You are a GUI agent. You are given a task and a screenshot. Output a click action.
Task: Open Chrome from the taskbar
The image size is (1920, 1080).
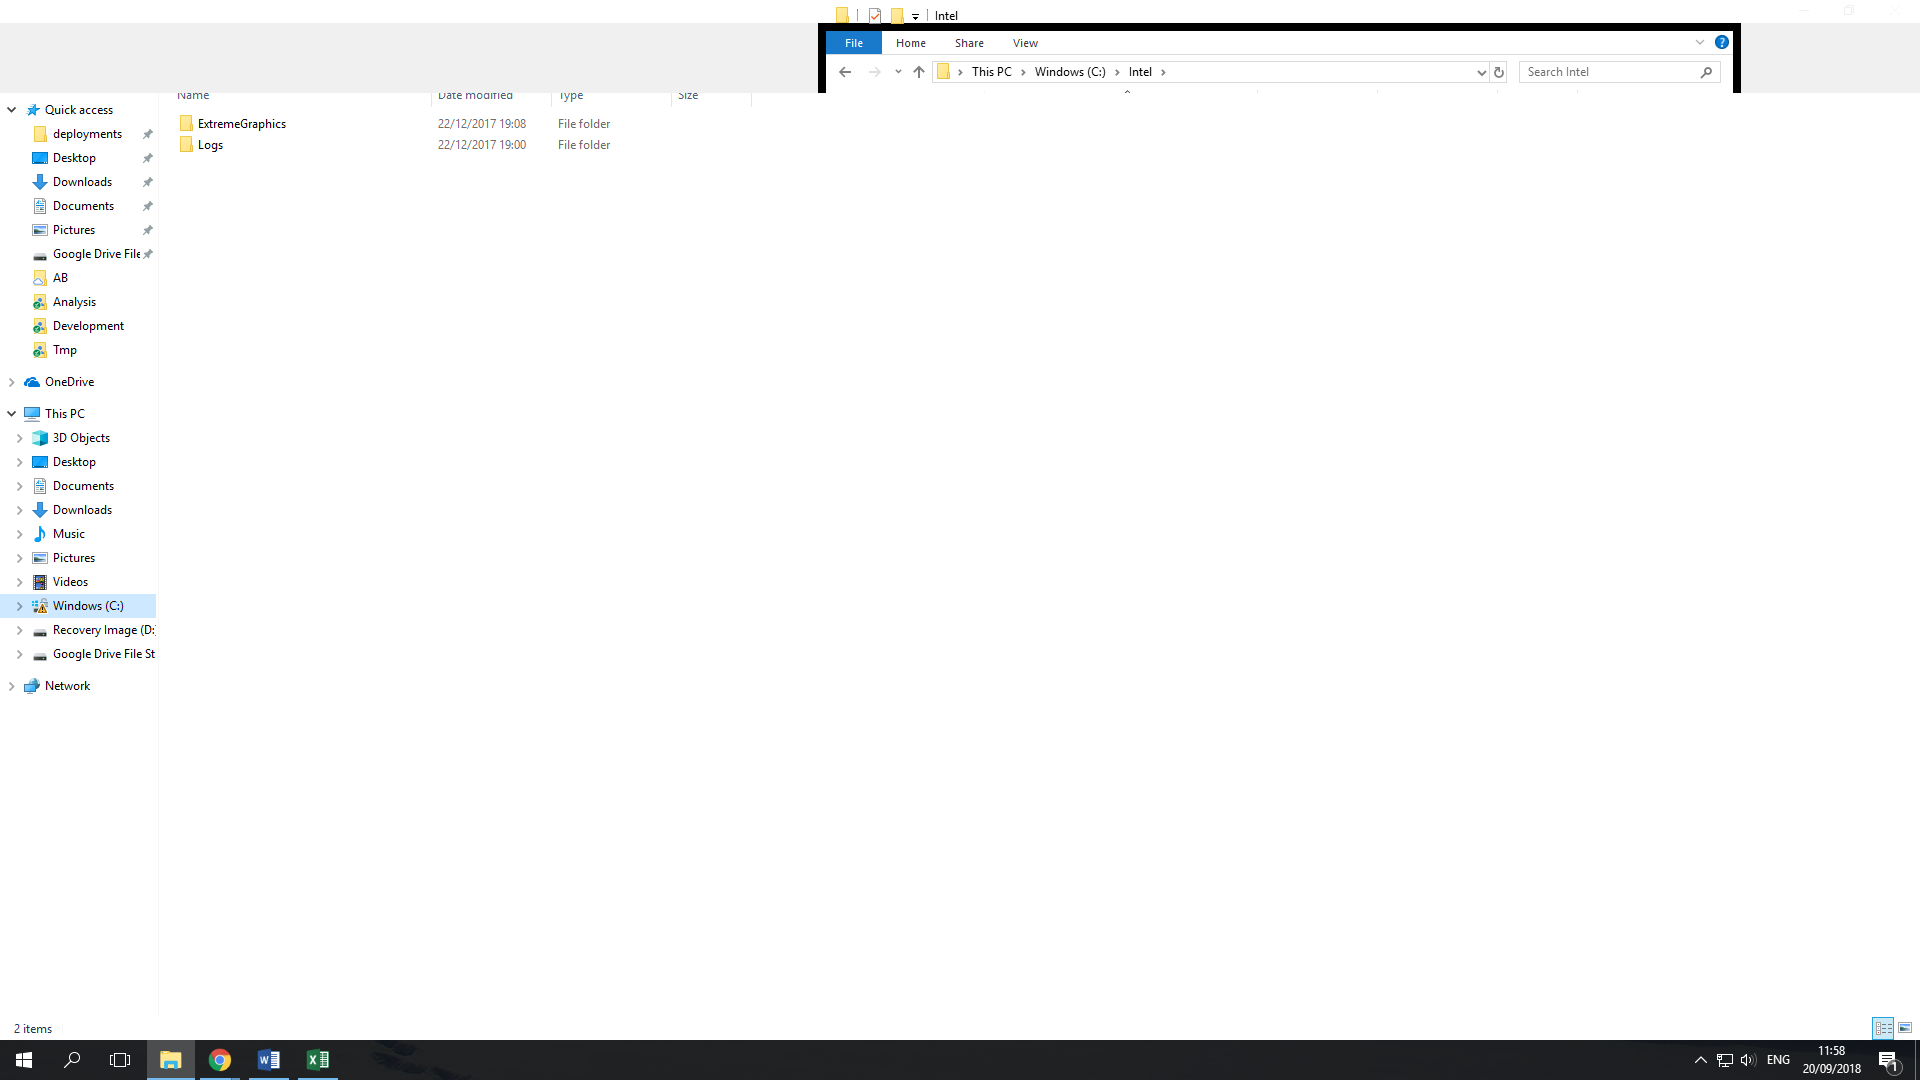[220, 1060]
